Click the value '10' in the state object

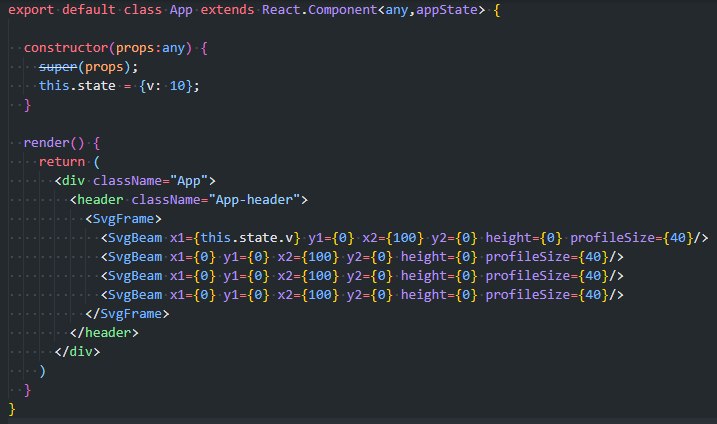point(177,86)
